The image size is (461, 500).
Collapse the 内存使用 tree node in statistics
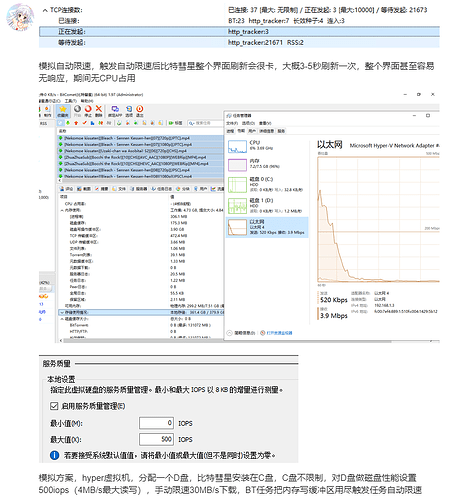pos(62,210)
